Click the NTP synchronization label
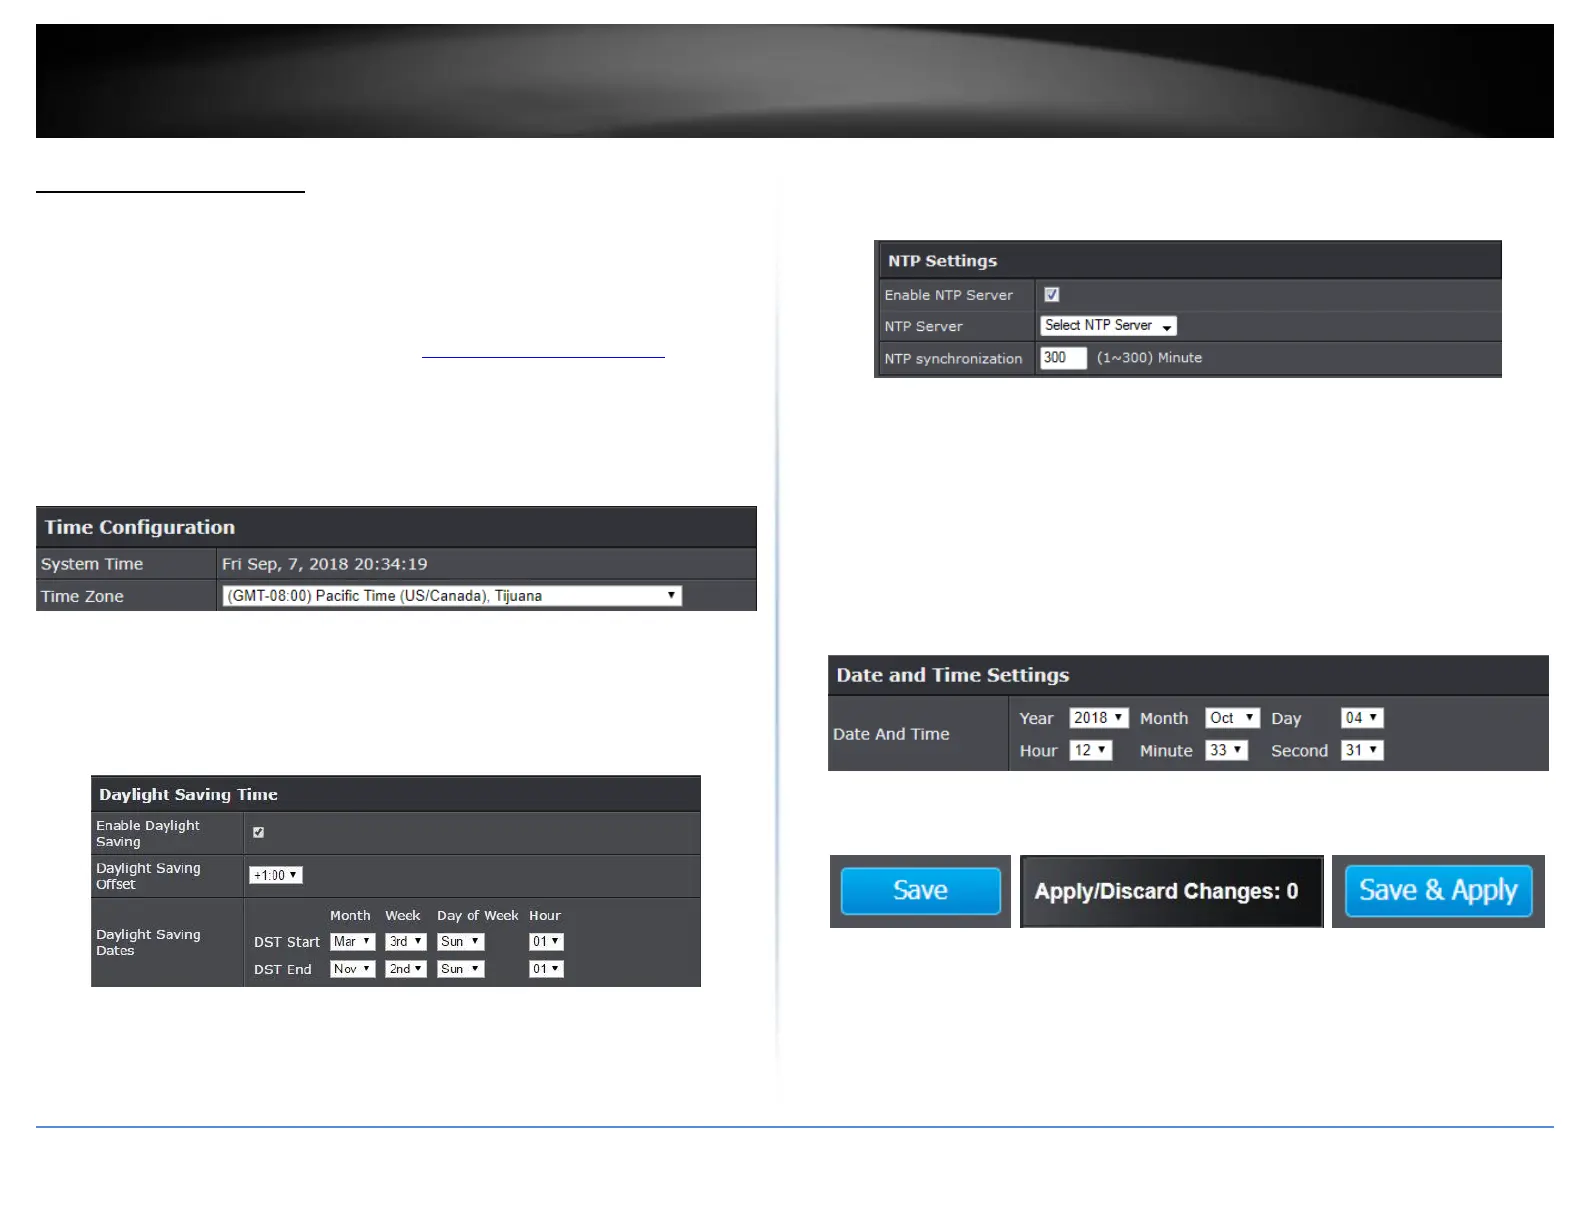 click(x=953, y=359)
